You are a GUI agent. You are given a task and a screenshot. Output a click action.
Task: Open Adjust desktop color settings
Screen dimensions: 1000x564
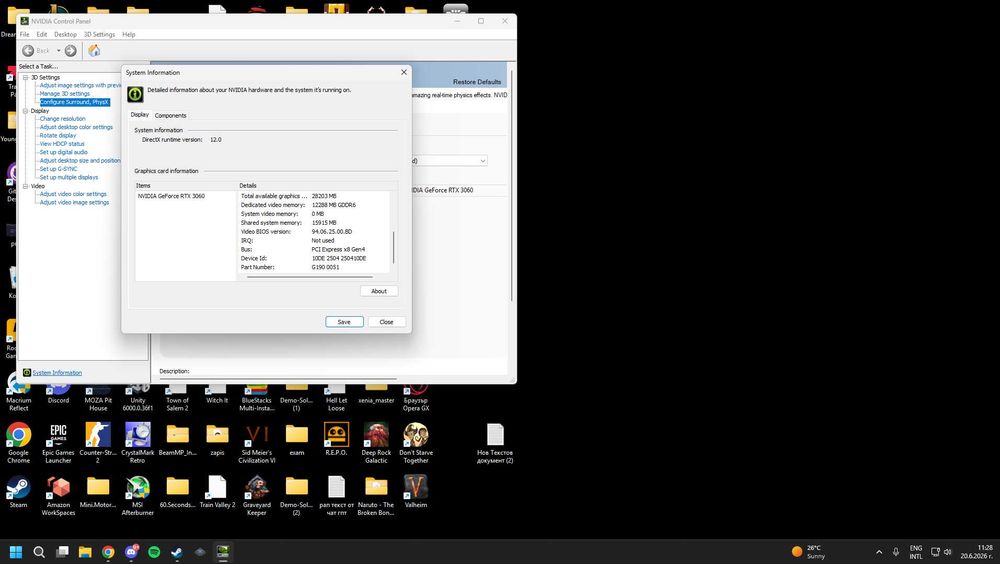coord(76,127)
